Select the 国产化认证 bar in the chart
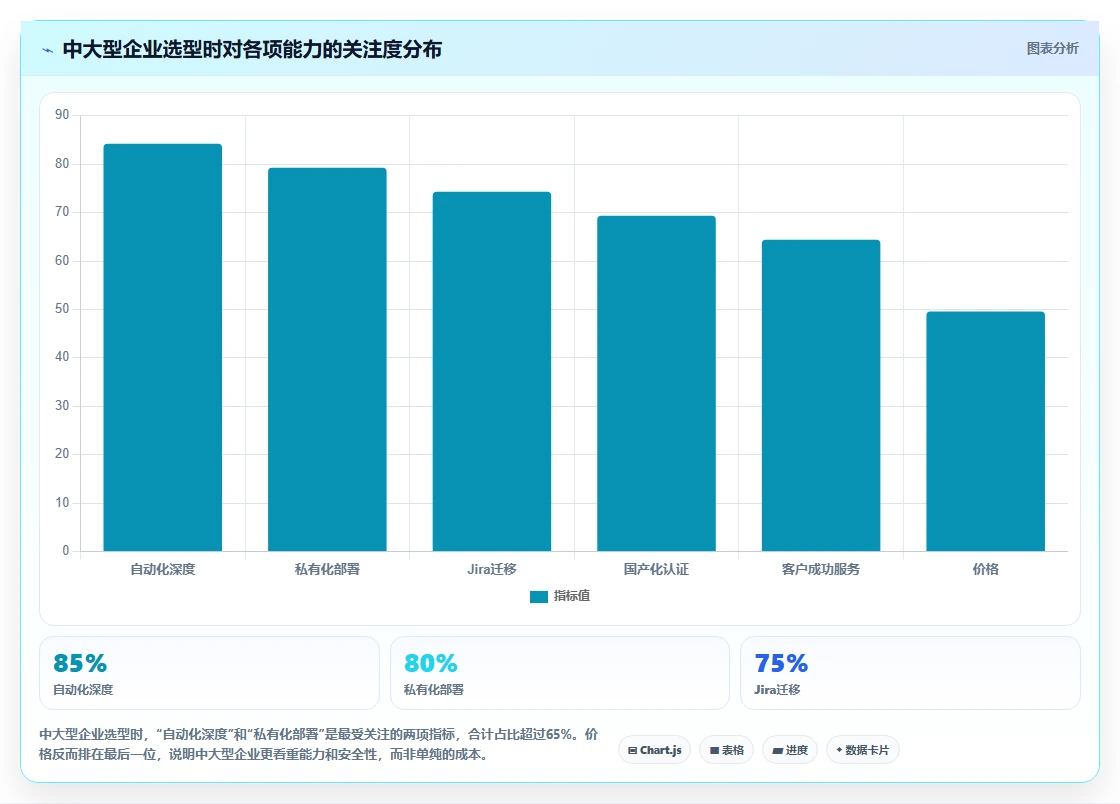The height and width of the screenshot is (804, 1120). 656,383
